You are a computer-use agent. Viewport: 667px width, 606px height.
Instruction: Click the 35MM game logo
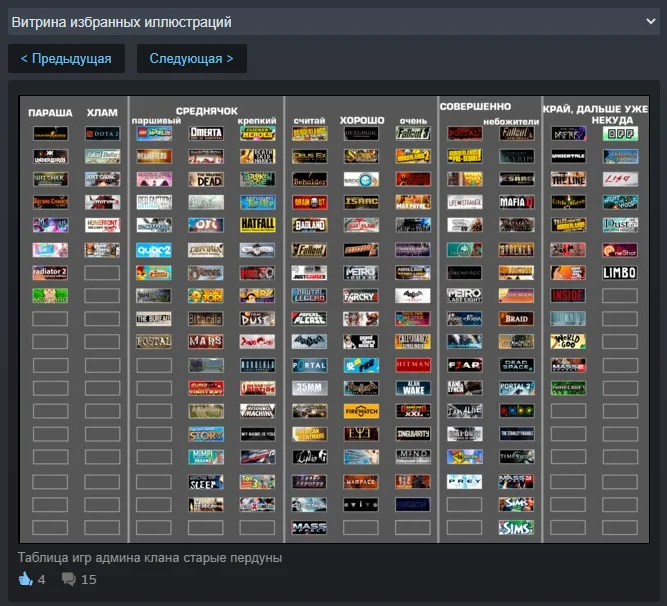(310, 388)
